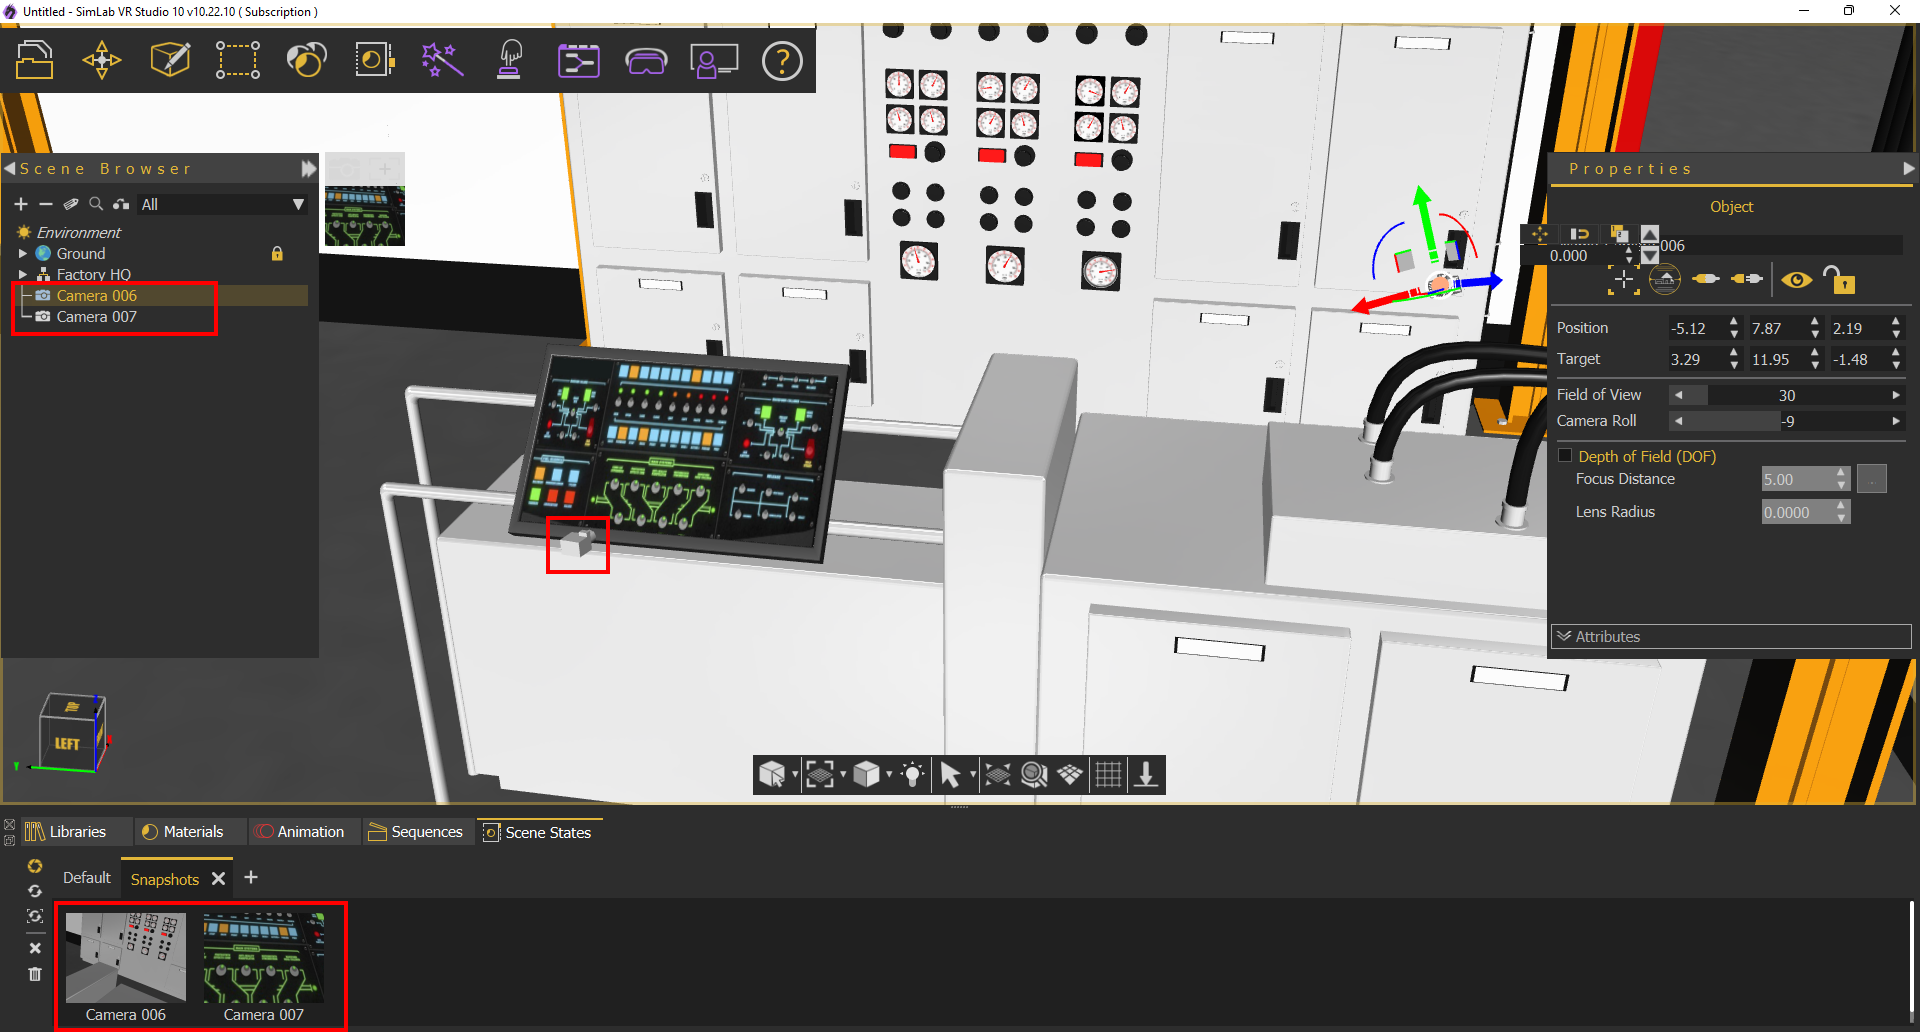Toggle the Ground node lock icon
Viewport: 1920px width, 1032px height.
click(x=277, y=254)
